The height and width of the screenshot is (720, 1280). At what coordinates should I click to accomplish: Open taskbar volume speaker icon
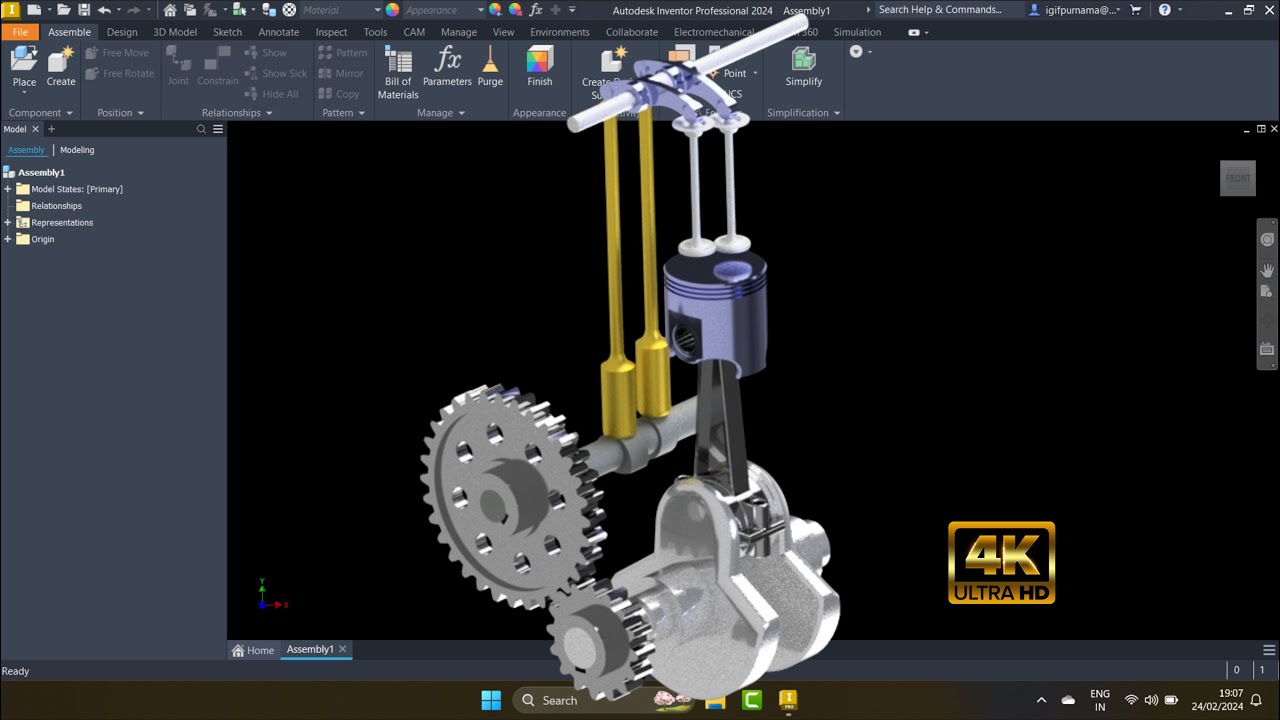(x=1151, y=700)
